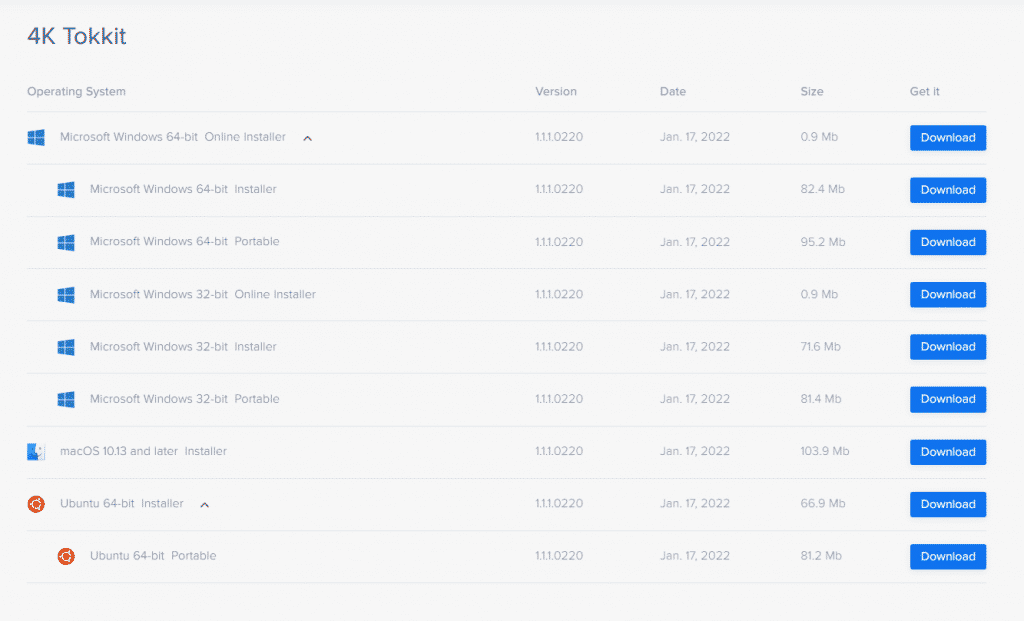This screenshot has width=1024, height=621.
Task: Click Windows icon for 32-bit Portable row
Action: click(66, 399)
